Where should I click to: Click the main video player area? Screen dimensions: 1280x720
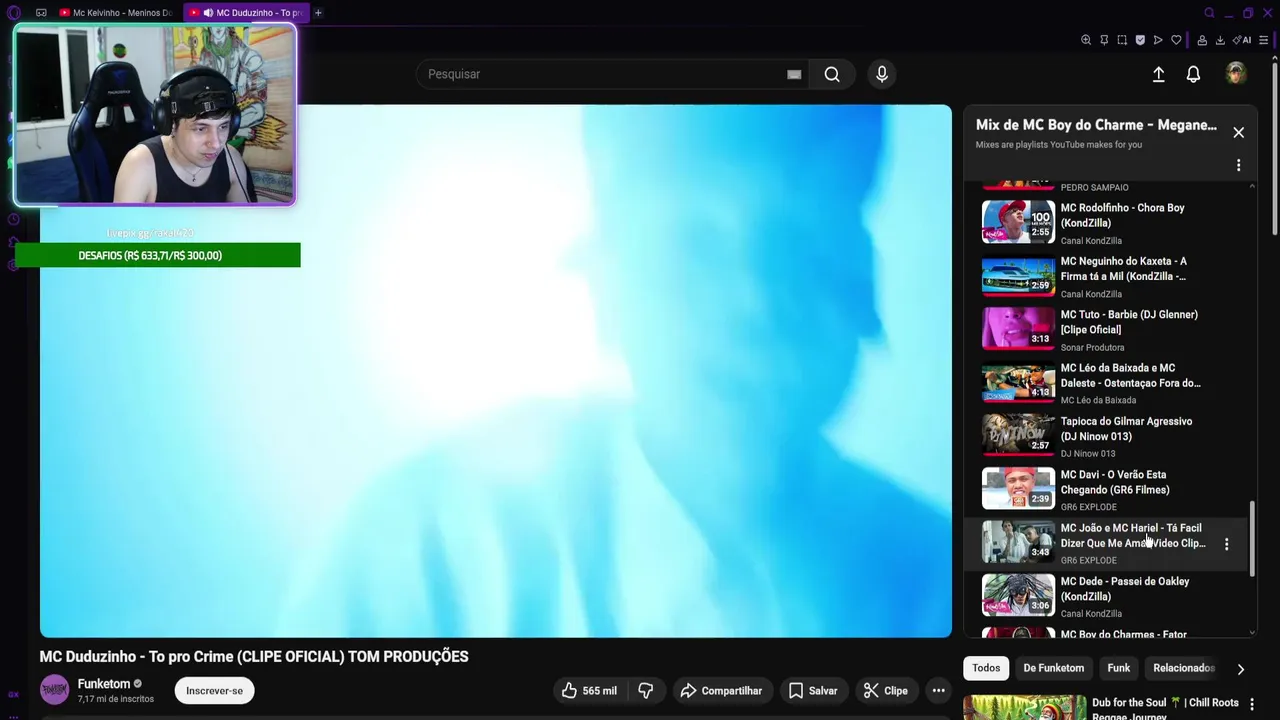496,371
